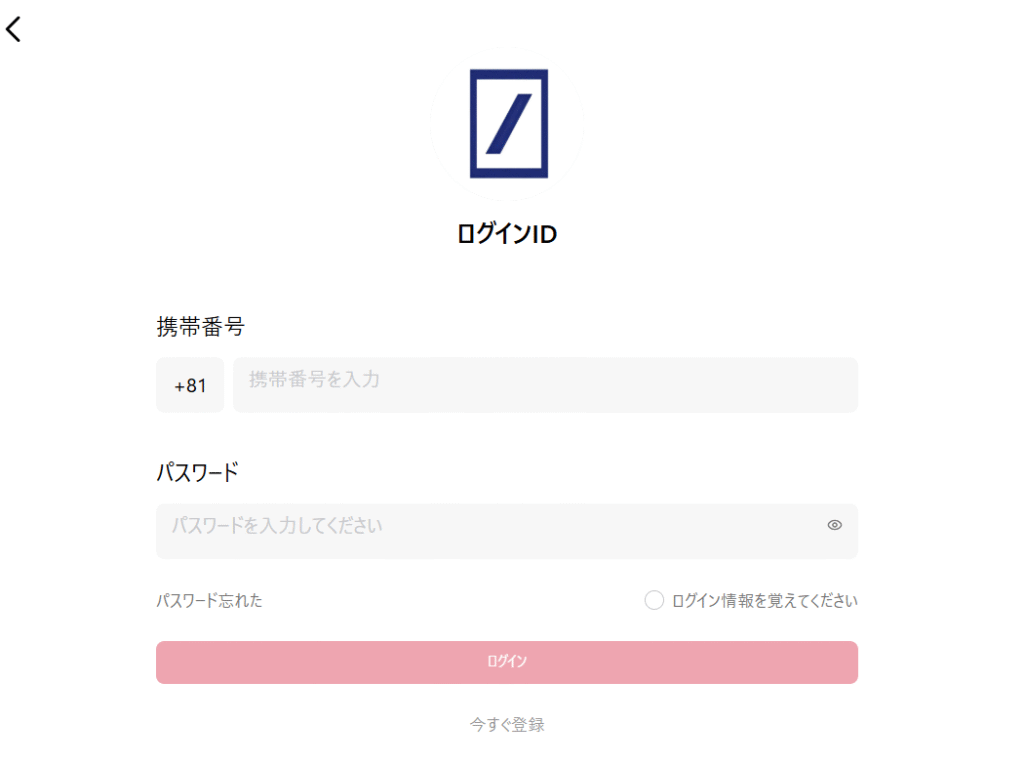1024x763 pixels.
Task: Select the +81 country code box
Action: point(189,385)
